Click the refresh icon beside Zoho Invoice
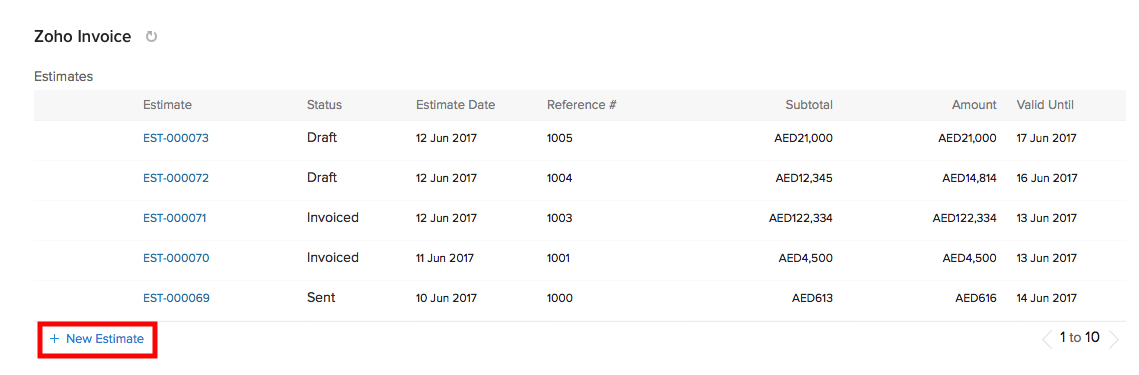1139x375 pixels. [x=151, y=36]
